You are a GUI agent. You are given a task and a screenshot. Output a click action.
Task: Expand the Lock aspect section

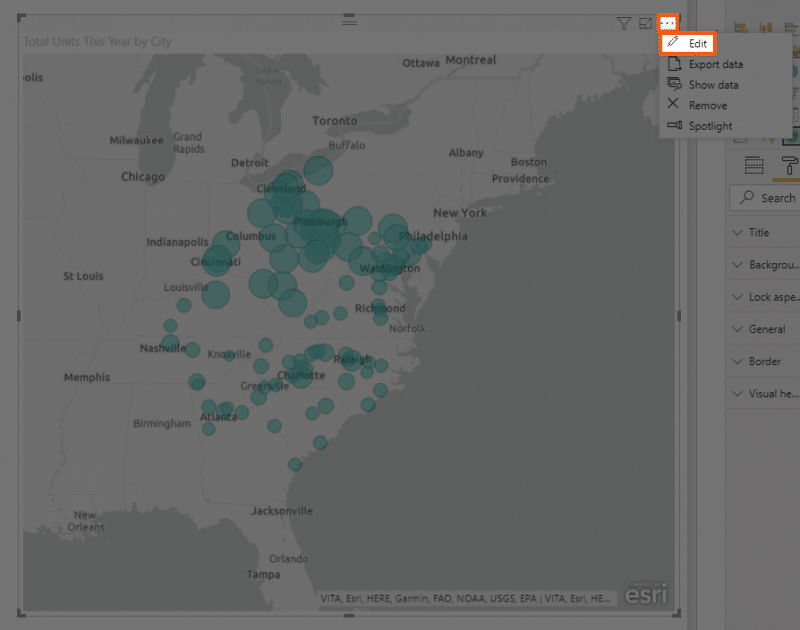pyautogui.click(x=762, y=296)
